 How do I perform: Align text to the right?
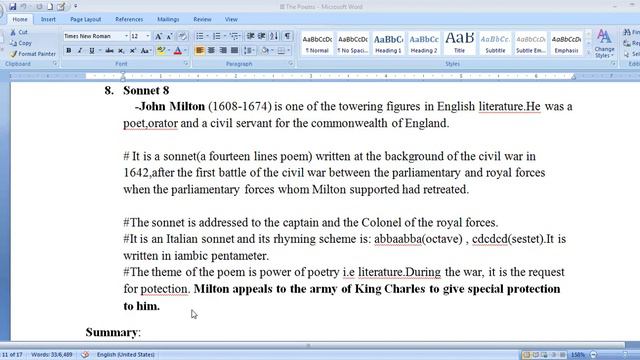click(223, 51)
